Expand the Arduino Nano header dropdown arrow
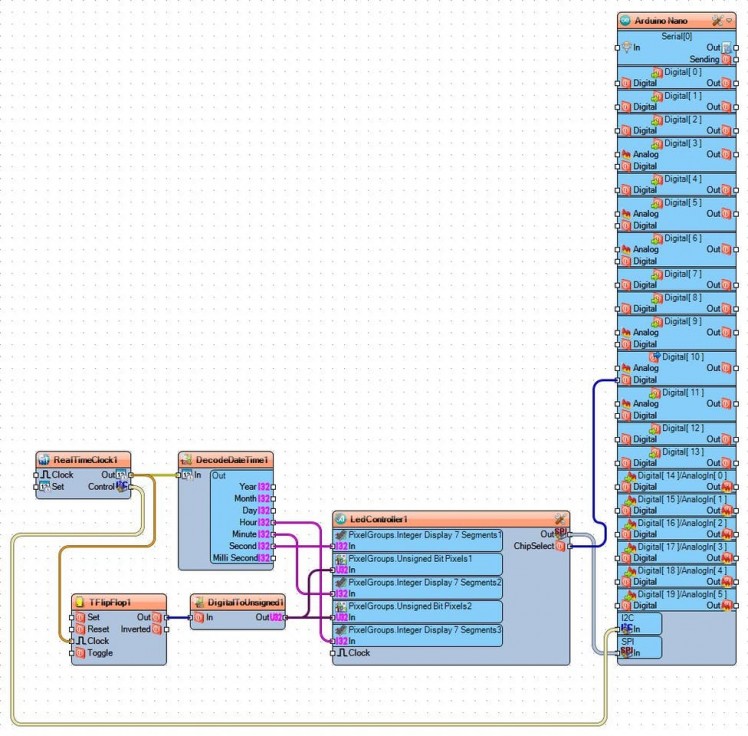 coord(729,21)
